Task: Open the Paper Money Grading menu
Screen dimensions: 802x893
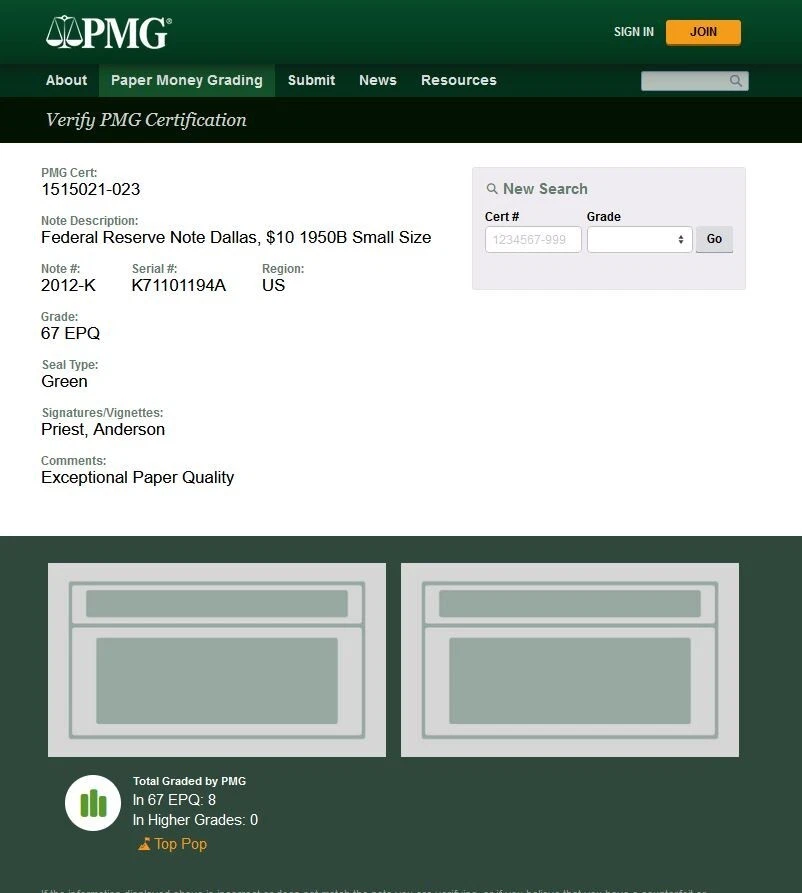Action: click(x=187, y=80)
